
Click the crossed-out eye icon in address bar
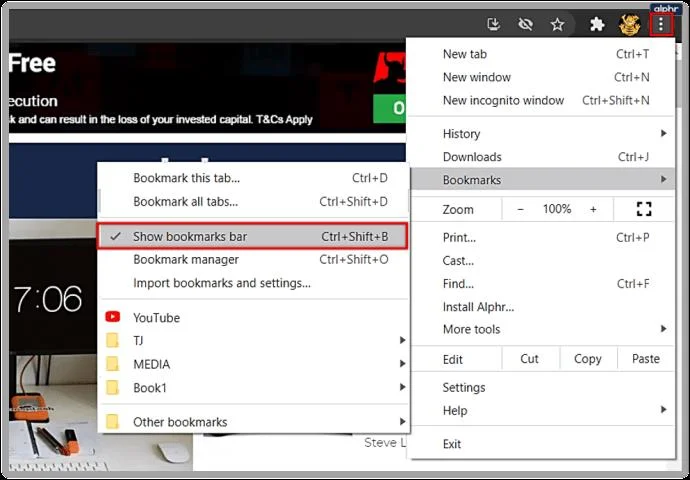pyautogui.click(x=525, y=24)
